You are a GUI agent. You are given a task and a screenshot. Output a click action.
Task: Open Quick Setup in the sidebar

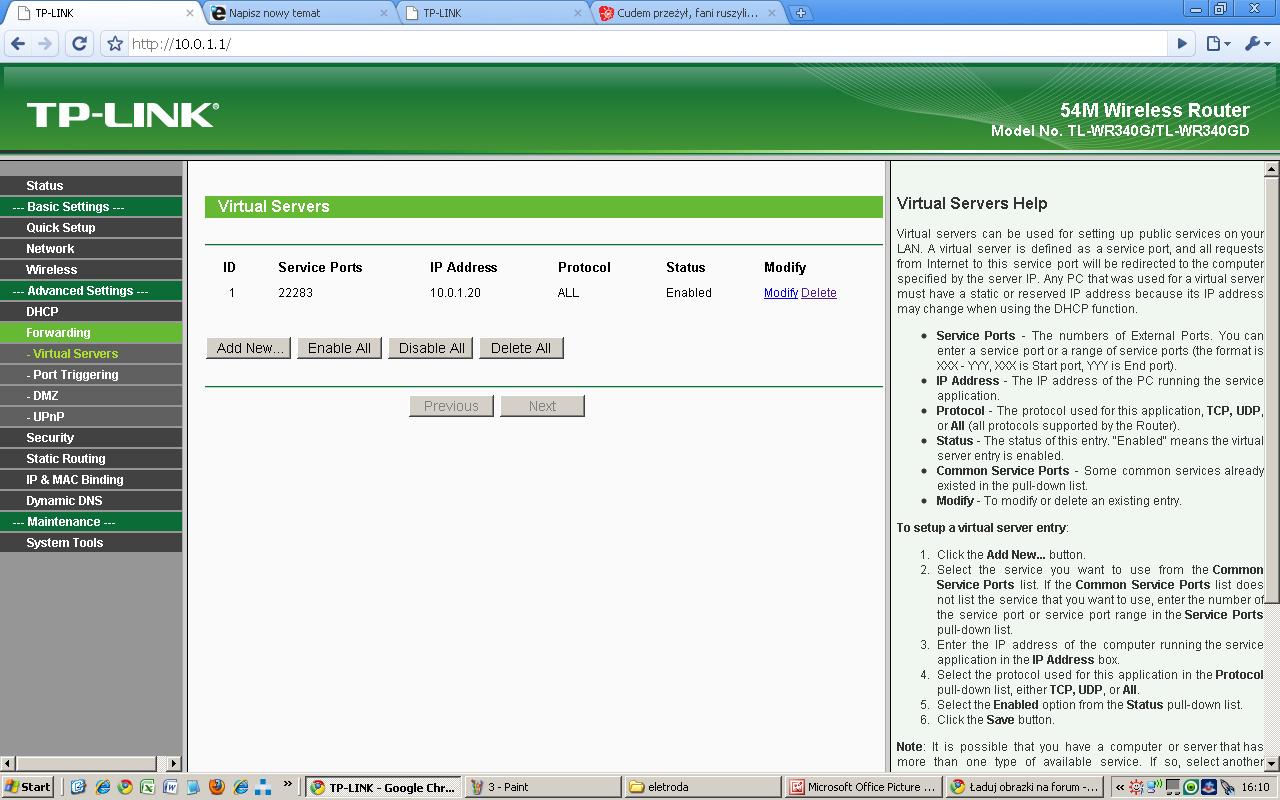click(91, 227)
